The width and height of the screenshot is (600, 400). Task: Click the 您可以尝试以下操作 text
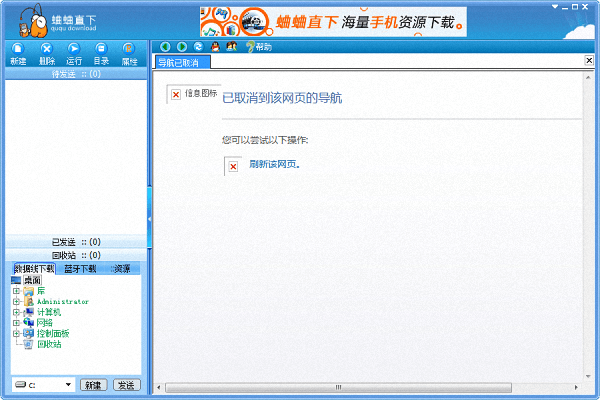point(265,140)
